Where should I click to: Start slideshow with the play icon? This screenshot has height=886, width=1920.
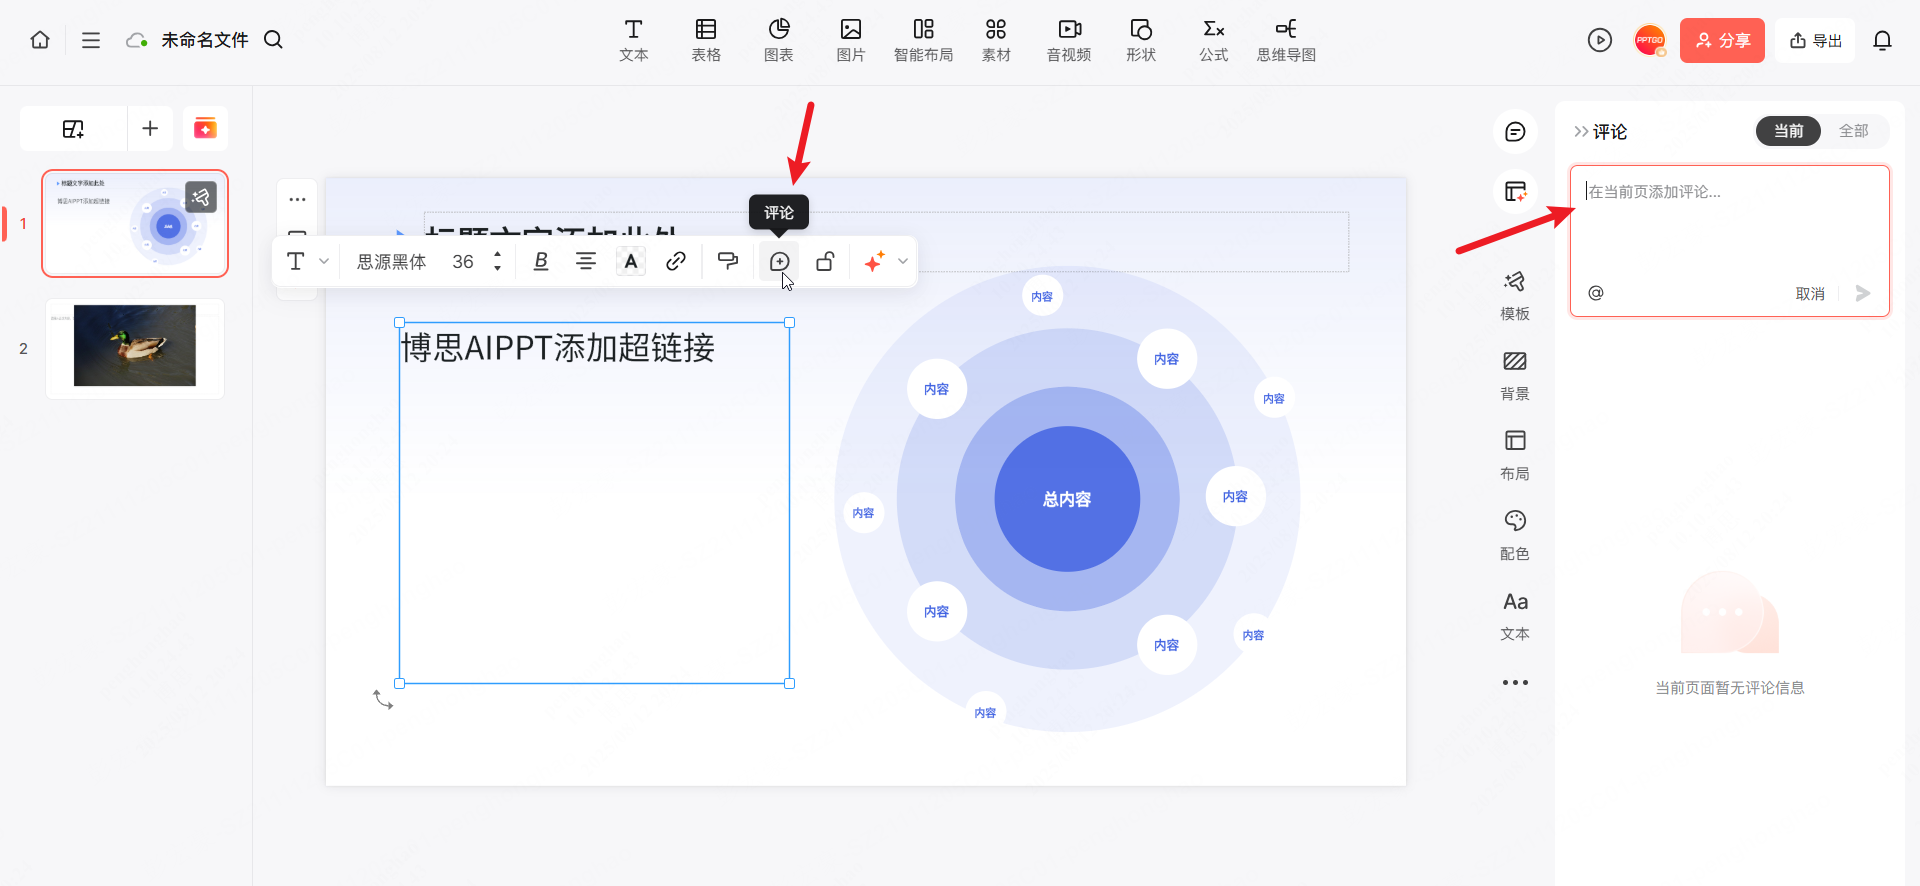coord(1600,40)
